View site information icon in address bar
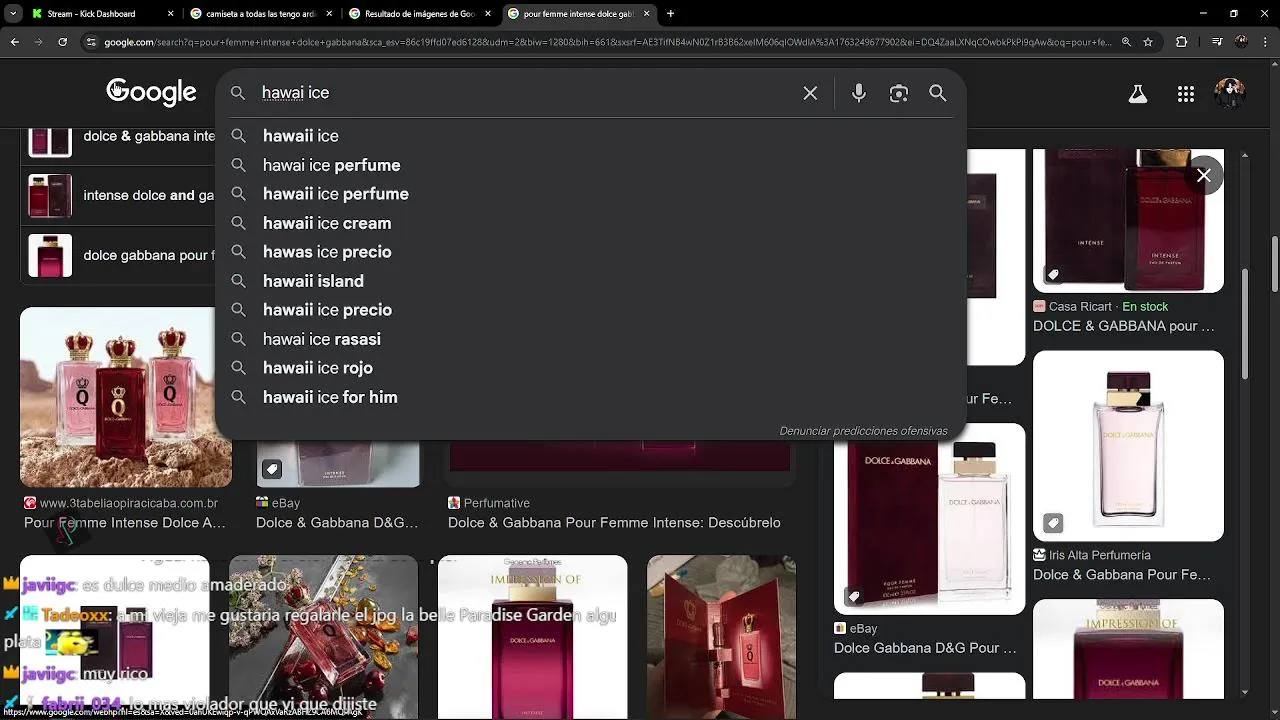The image size is (1280, 720). tap(91, 42)
